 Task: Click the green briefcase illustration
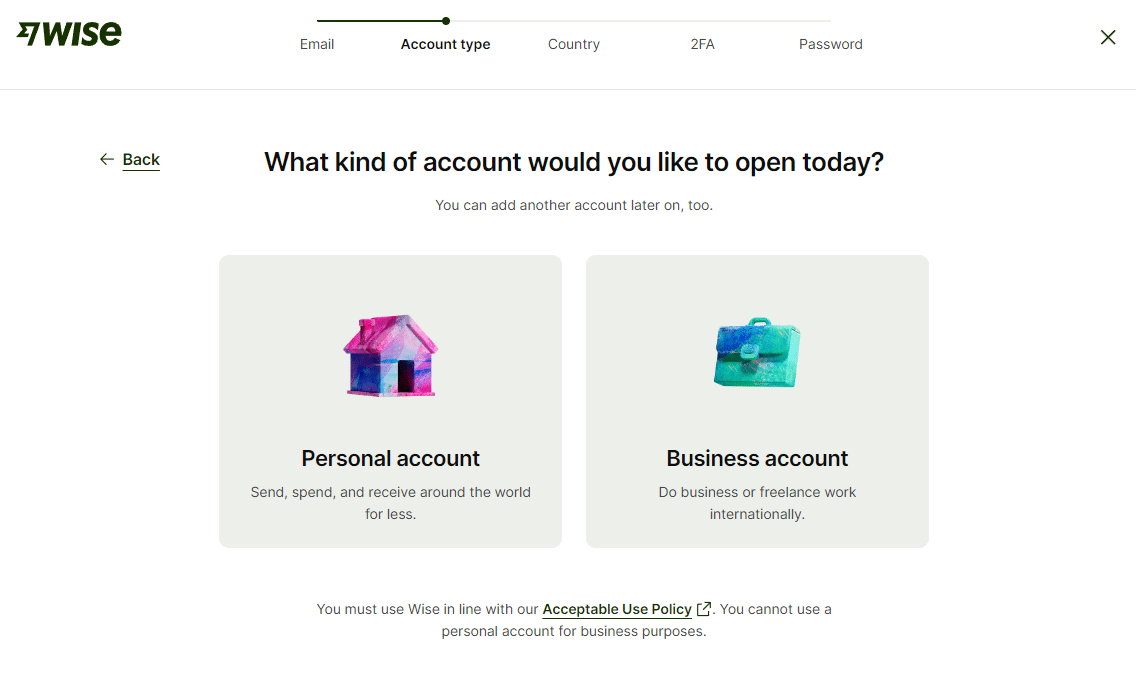[757, 353]
